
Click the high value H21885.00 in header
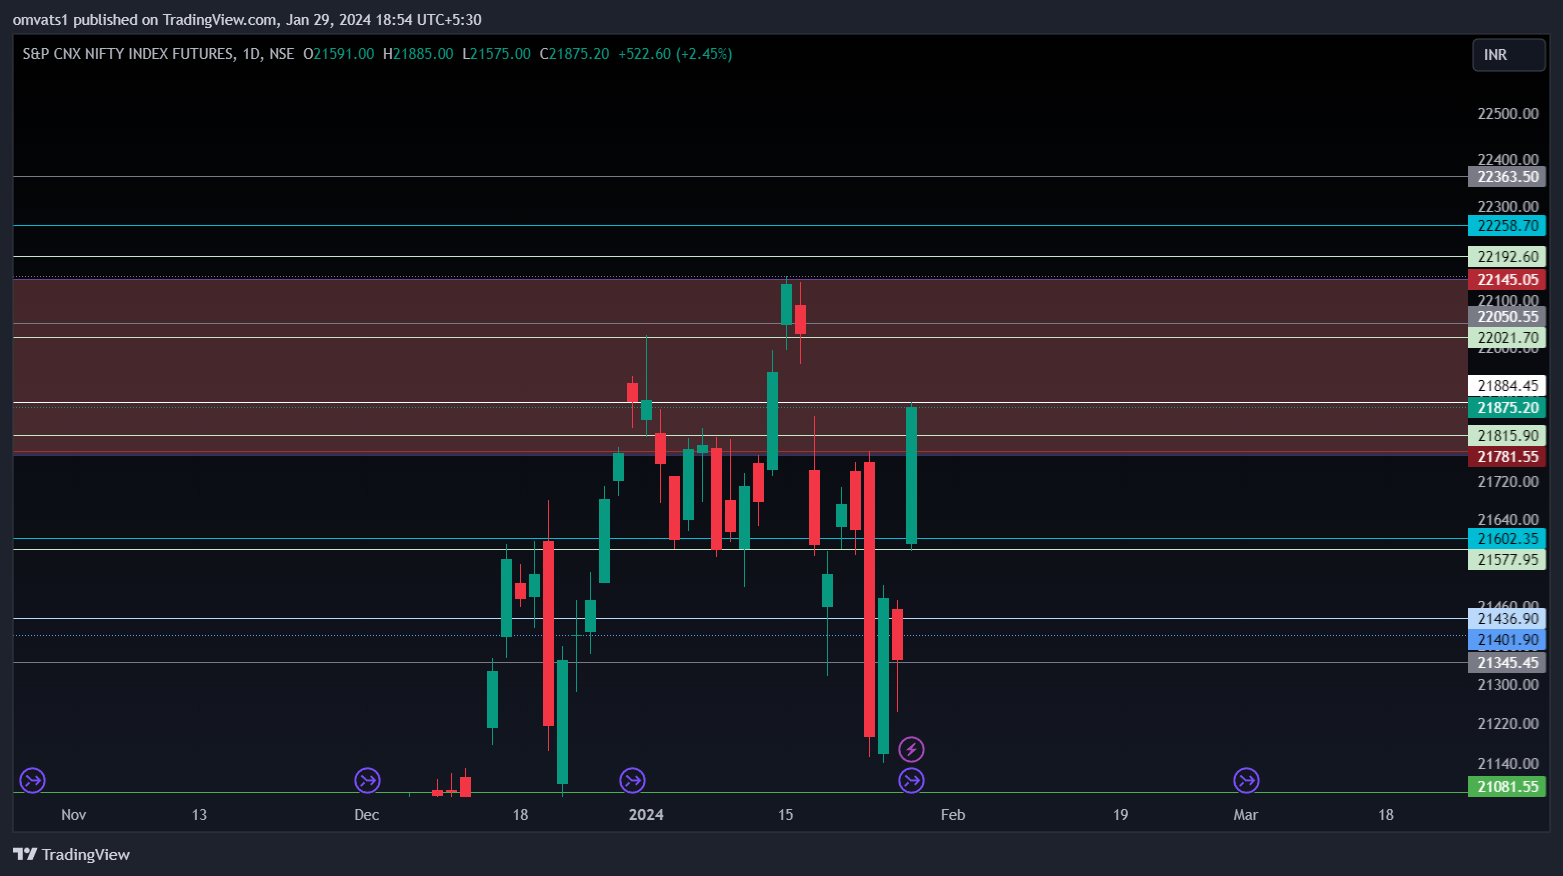click(418, 54)
